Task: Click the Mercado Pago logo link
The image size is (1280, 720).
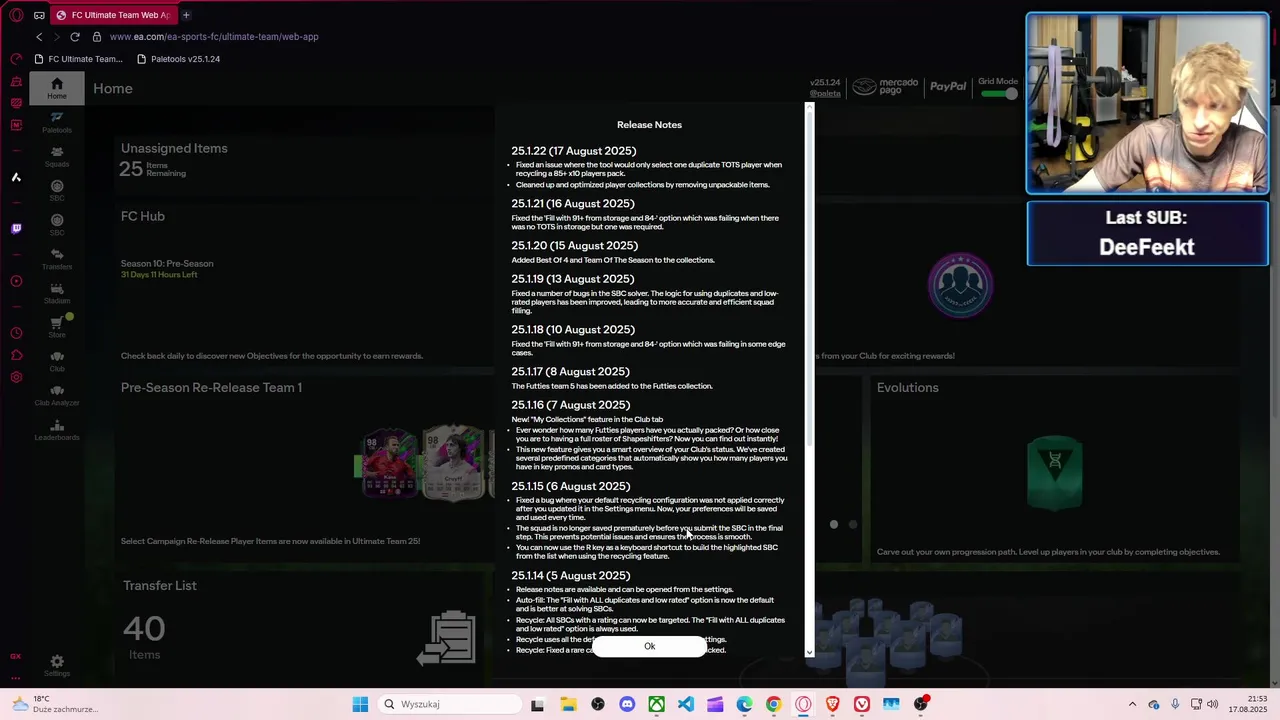Action: [x=885, y=88]
